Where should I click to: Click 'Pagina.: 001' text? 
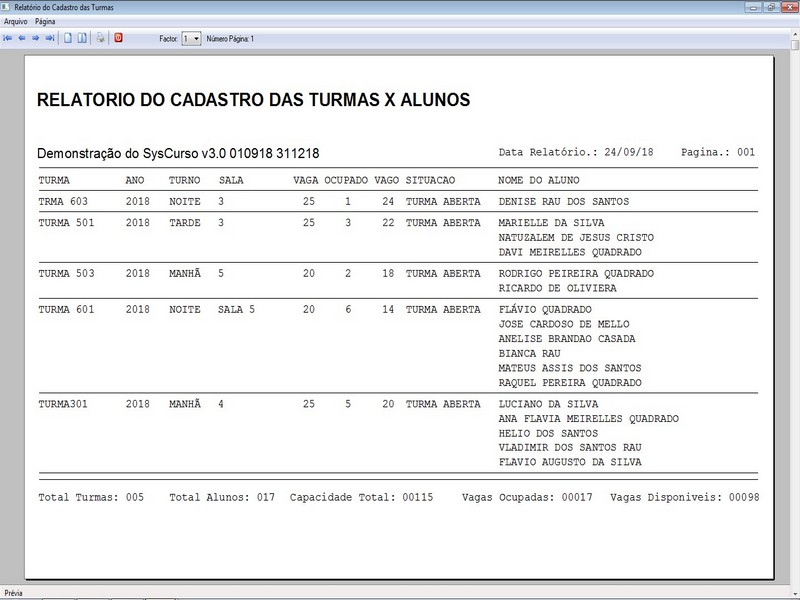click(718, 152)
